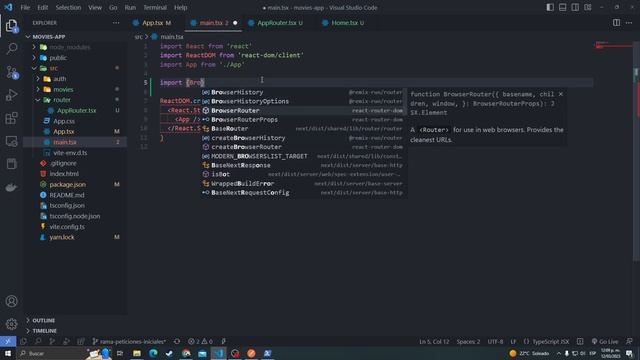Viewport: 640px width, 360px height.
Task: Open editor more actions ellipsis
Action: pyautogui.click(x=629, y=23)
